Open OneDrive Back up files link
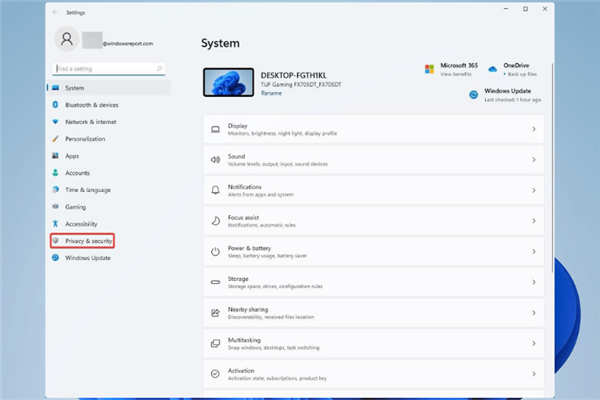This screenshot has height=400, width=600. (x=520, y=74)
